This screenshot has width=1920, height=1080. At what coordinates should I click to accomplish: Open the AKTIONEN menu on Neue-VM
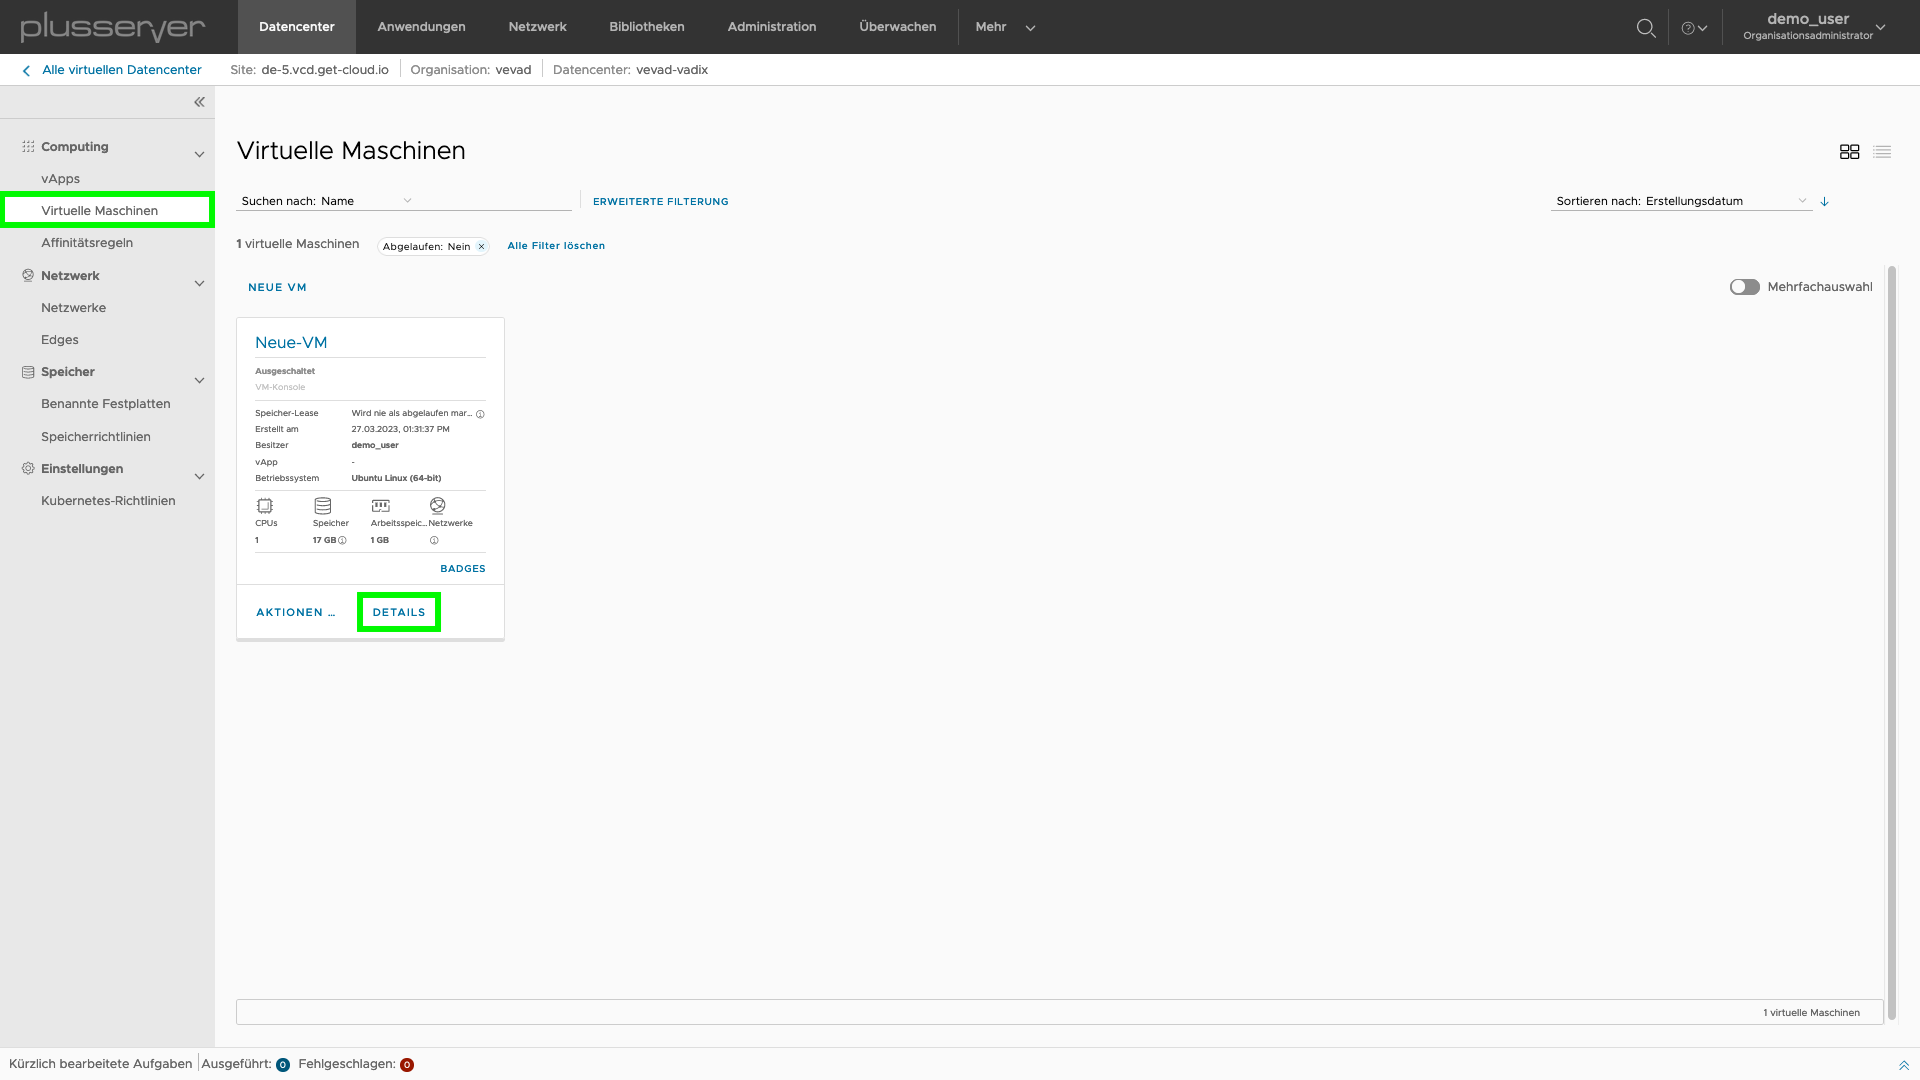[x=296, y=612]
